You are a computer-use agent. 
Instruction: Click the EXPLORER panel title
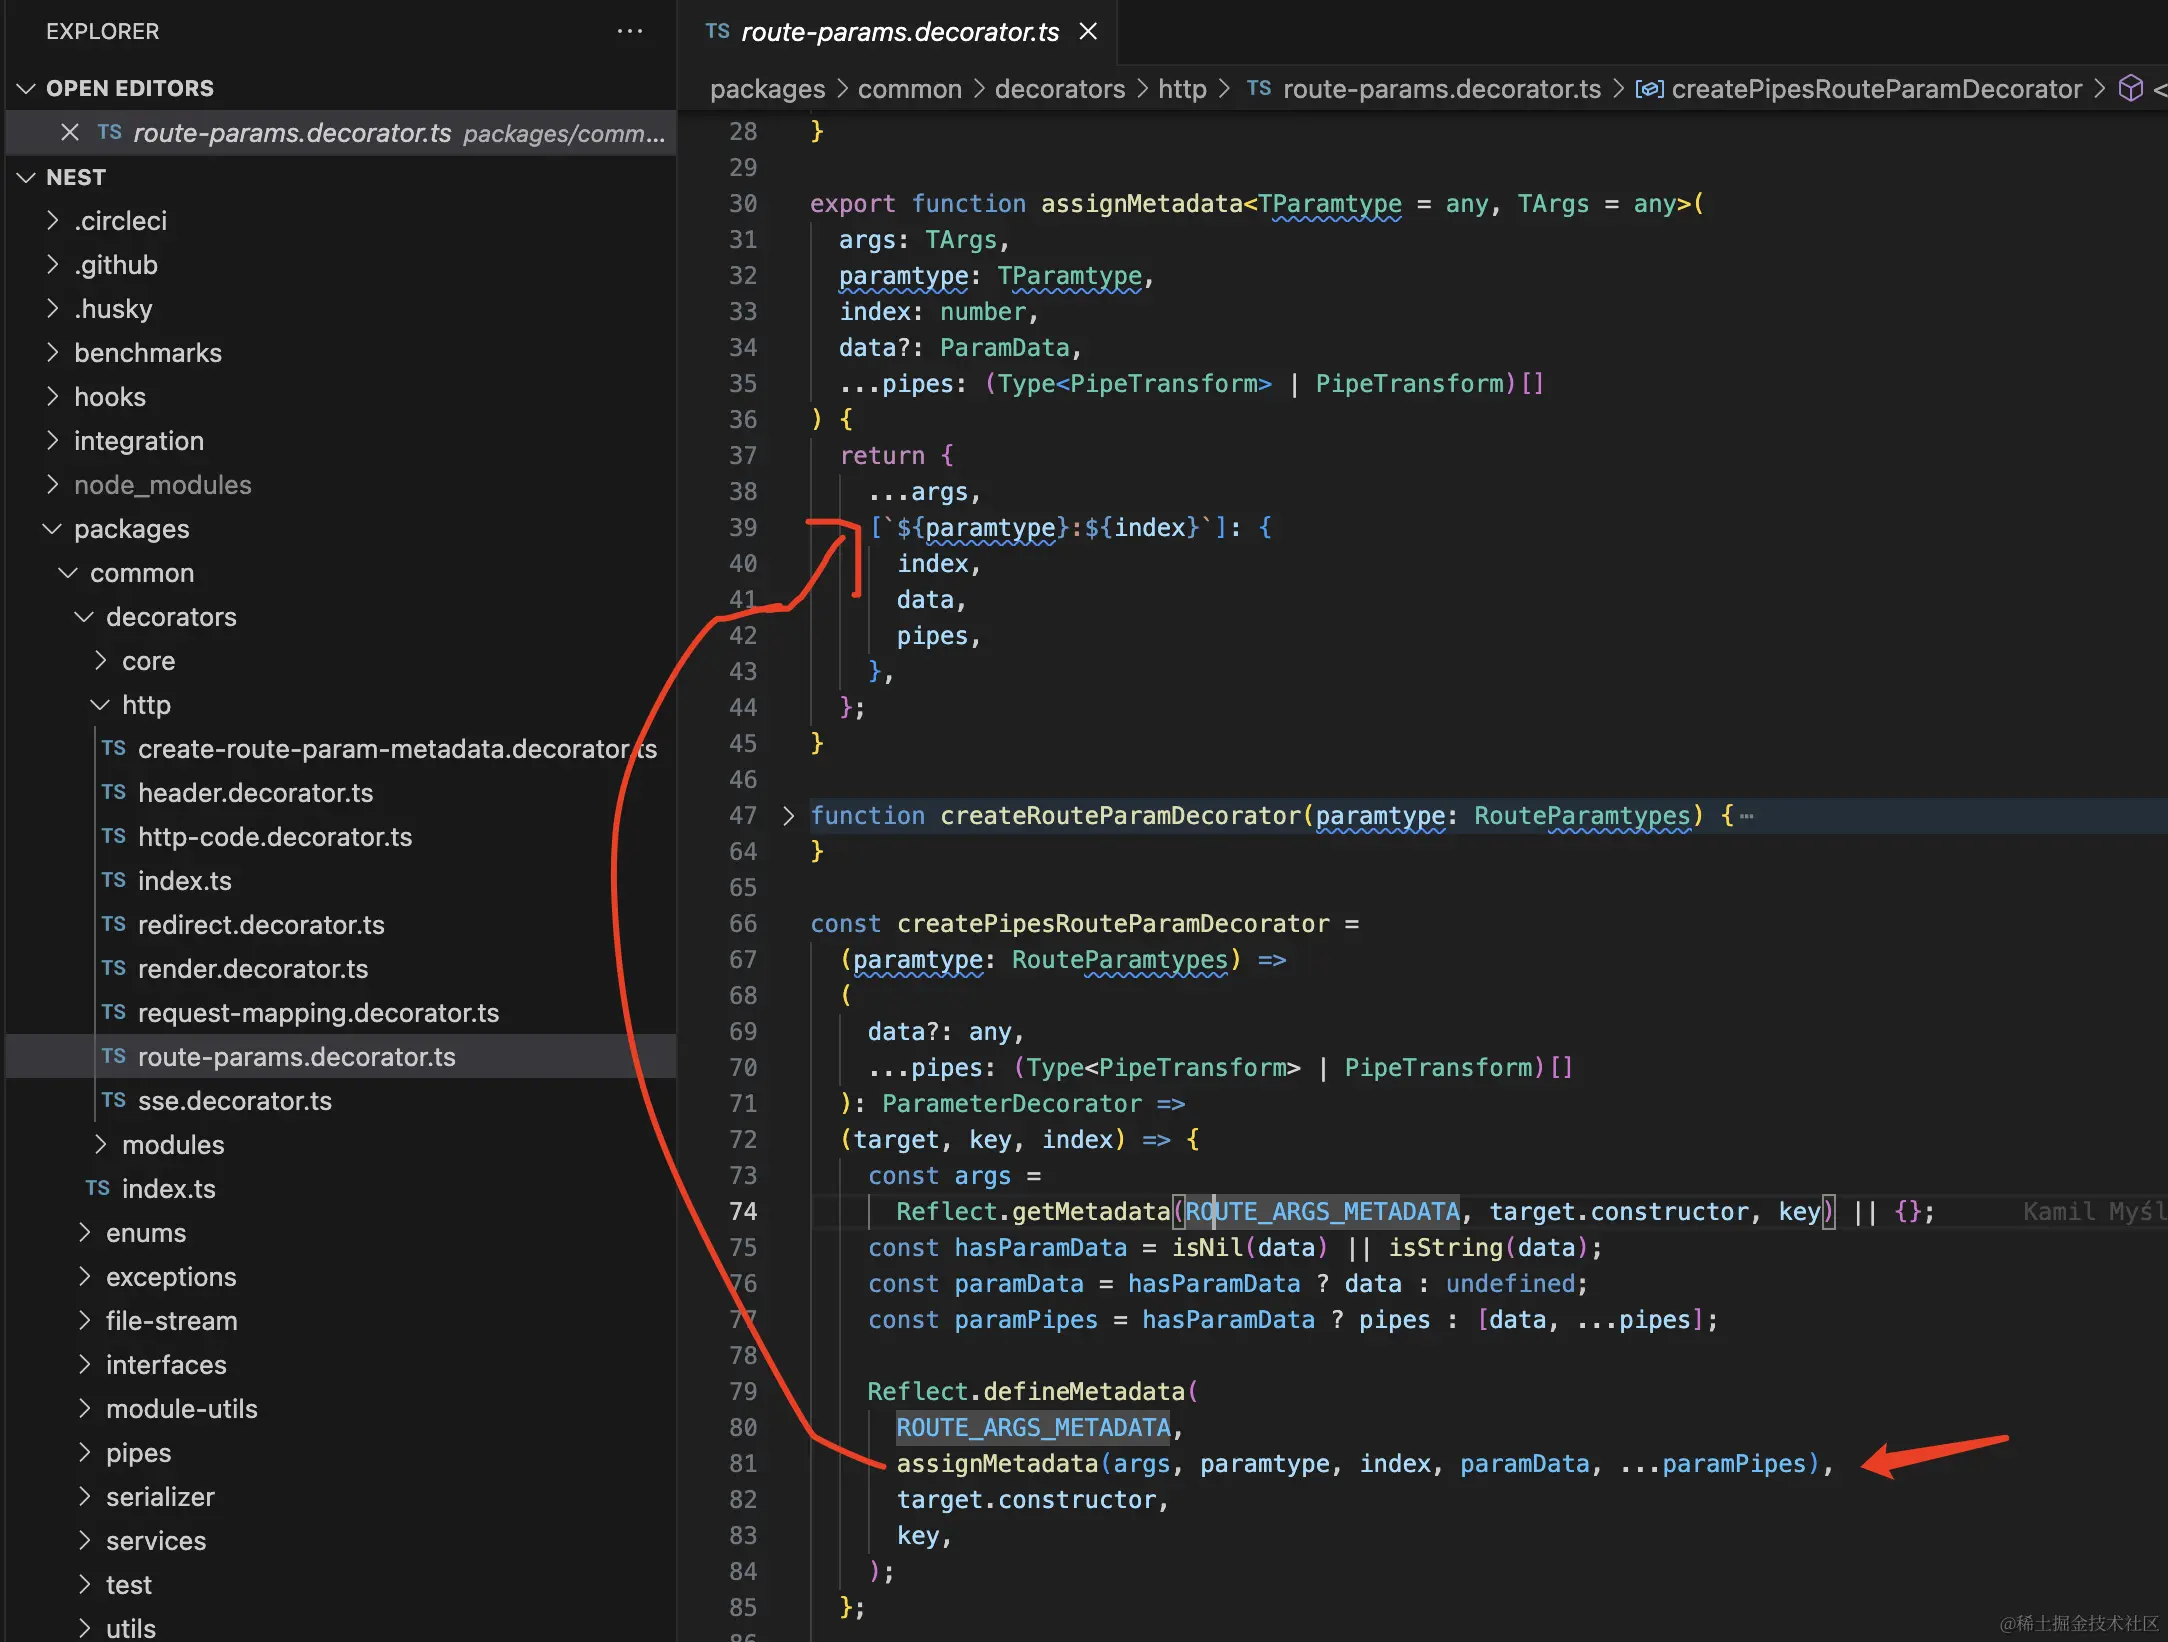click(102, 32)
